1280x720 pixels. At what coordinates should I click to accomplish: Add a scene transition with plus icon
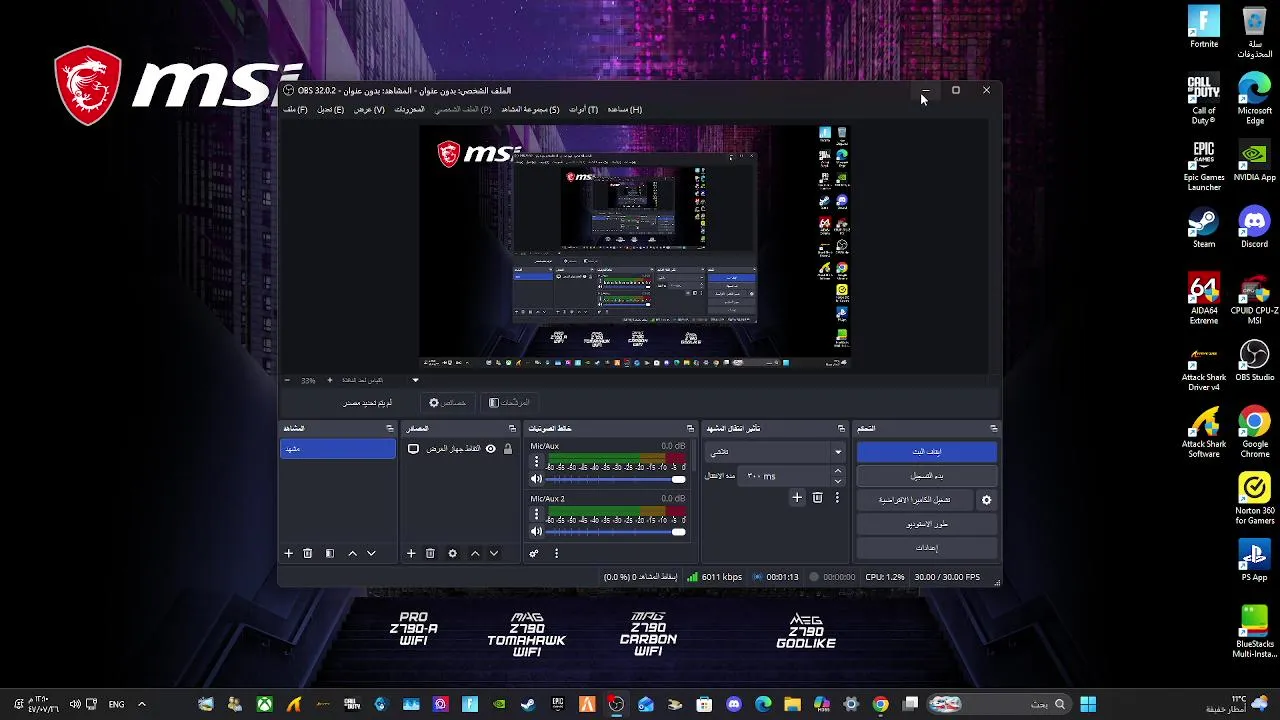pyautogui.click(x=797, y=497)
